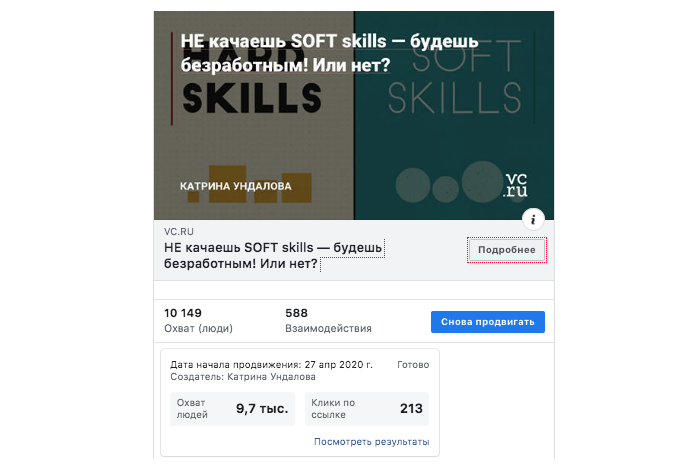Click the yellow squares graphic on the banner
698x475 pixels.
coord(249,184)
